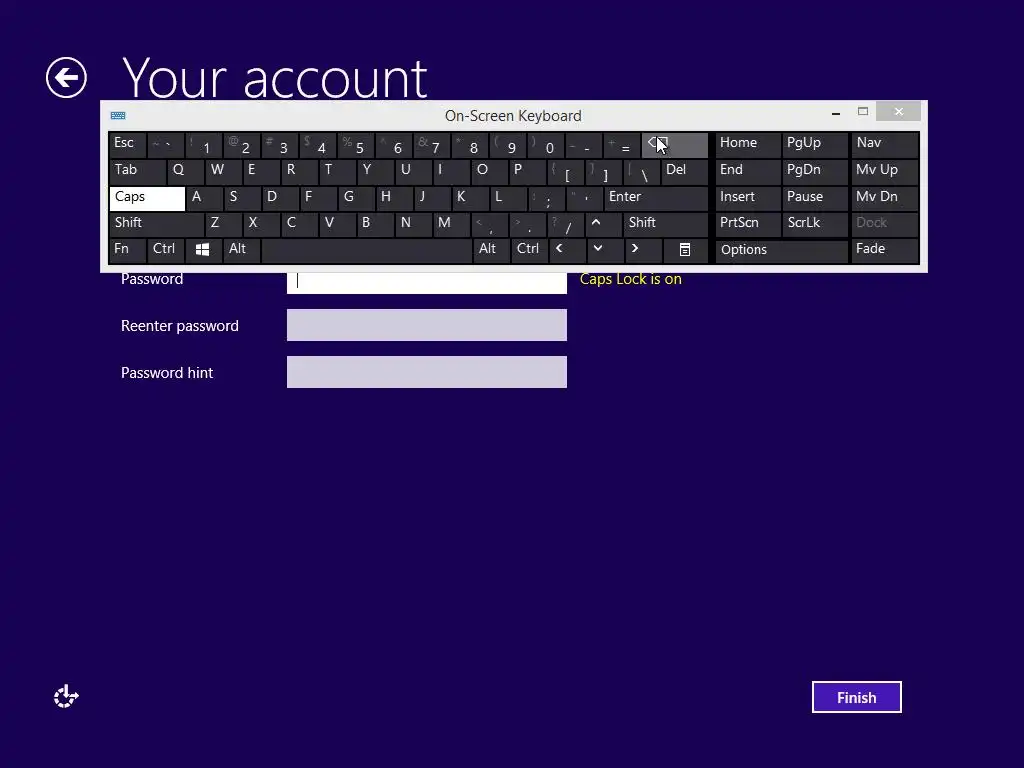Tap the Enter key
The width and height of the screenshot is (1024, 768).
[656, 198]
